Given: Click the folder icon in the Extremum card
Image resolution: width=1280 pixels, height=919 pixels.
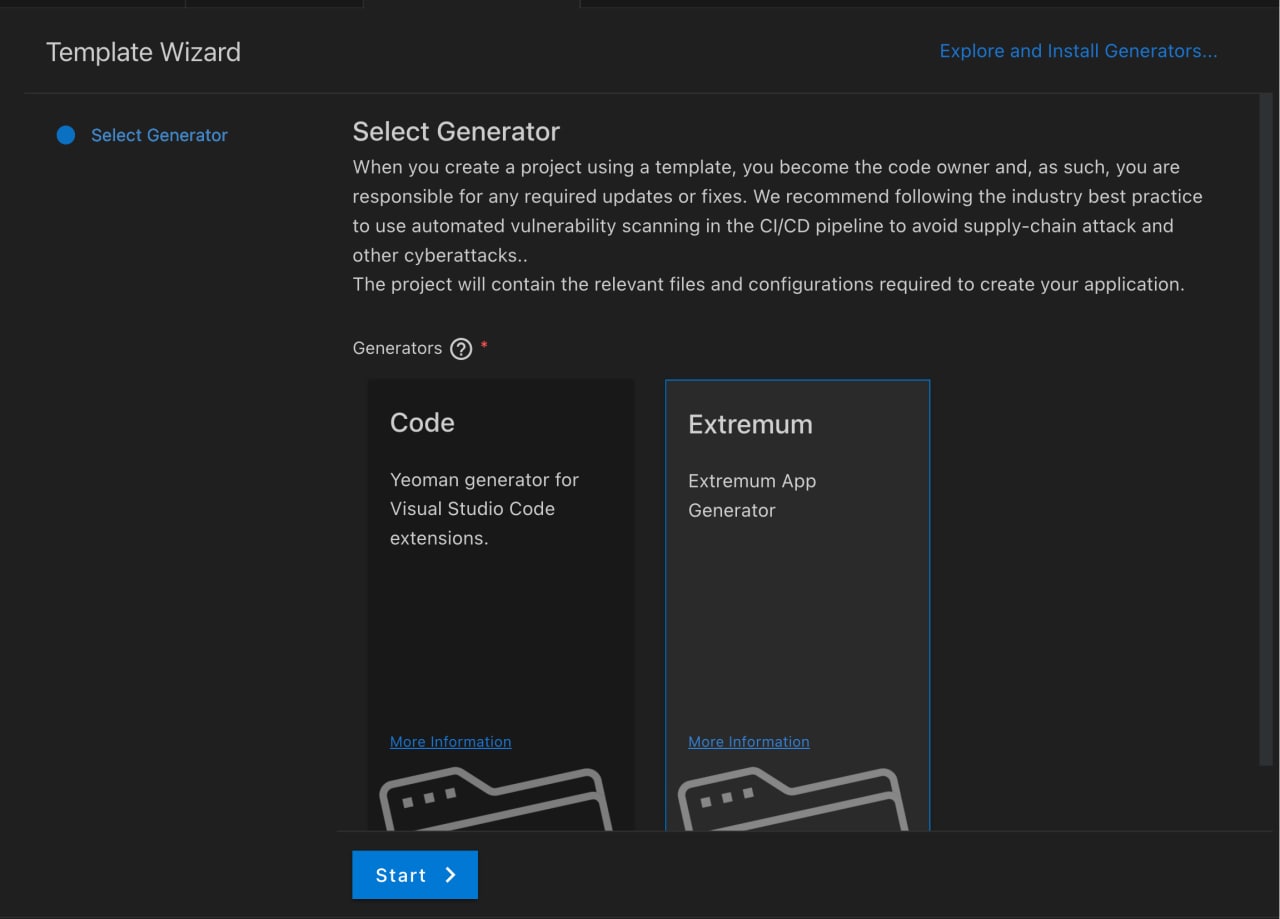Looking at the screenshot, I should [793, 800].
